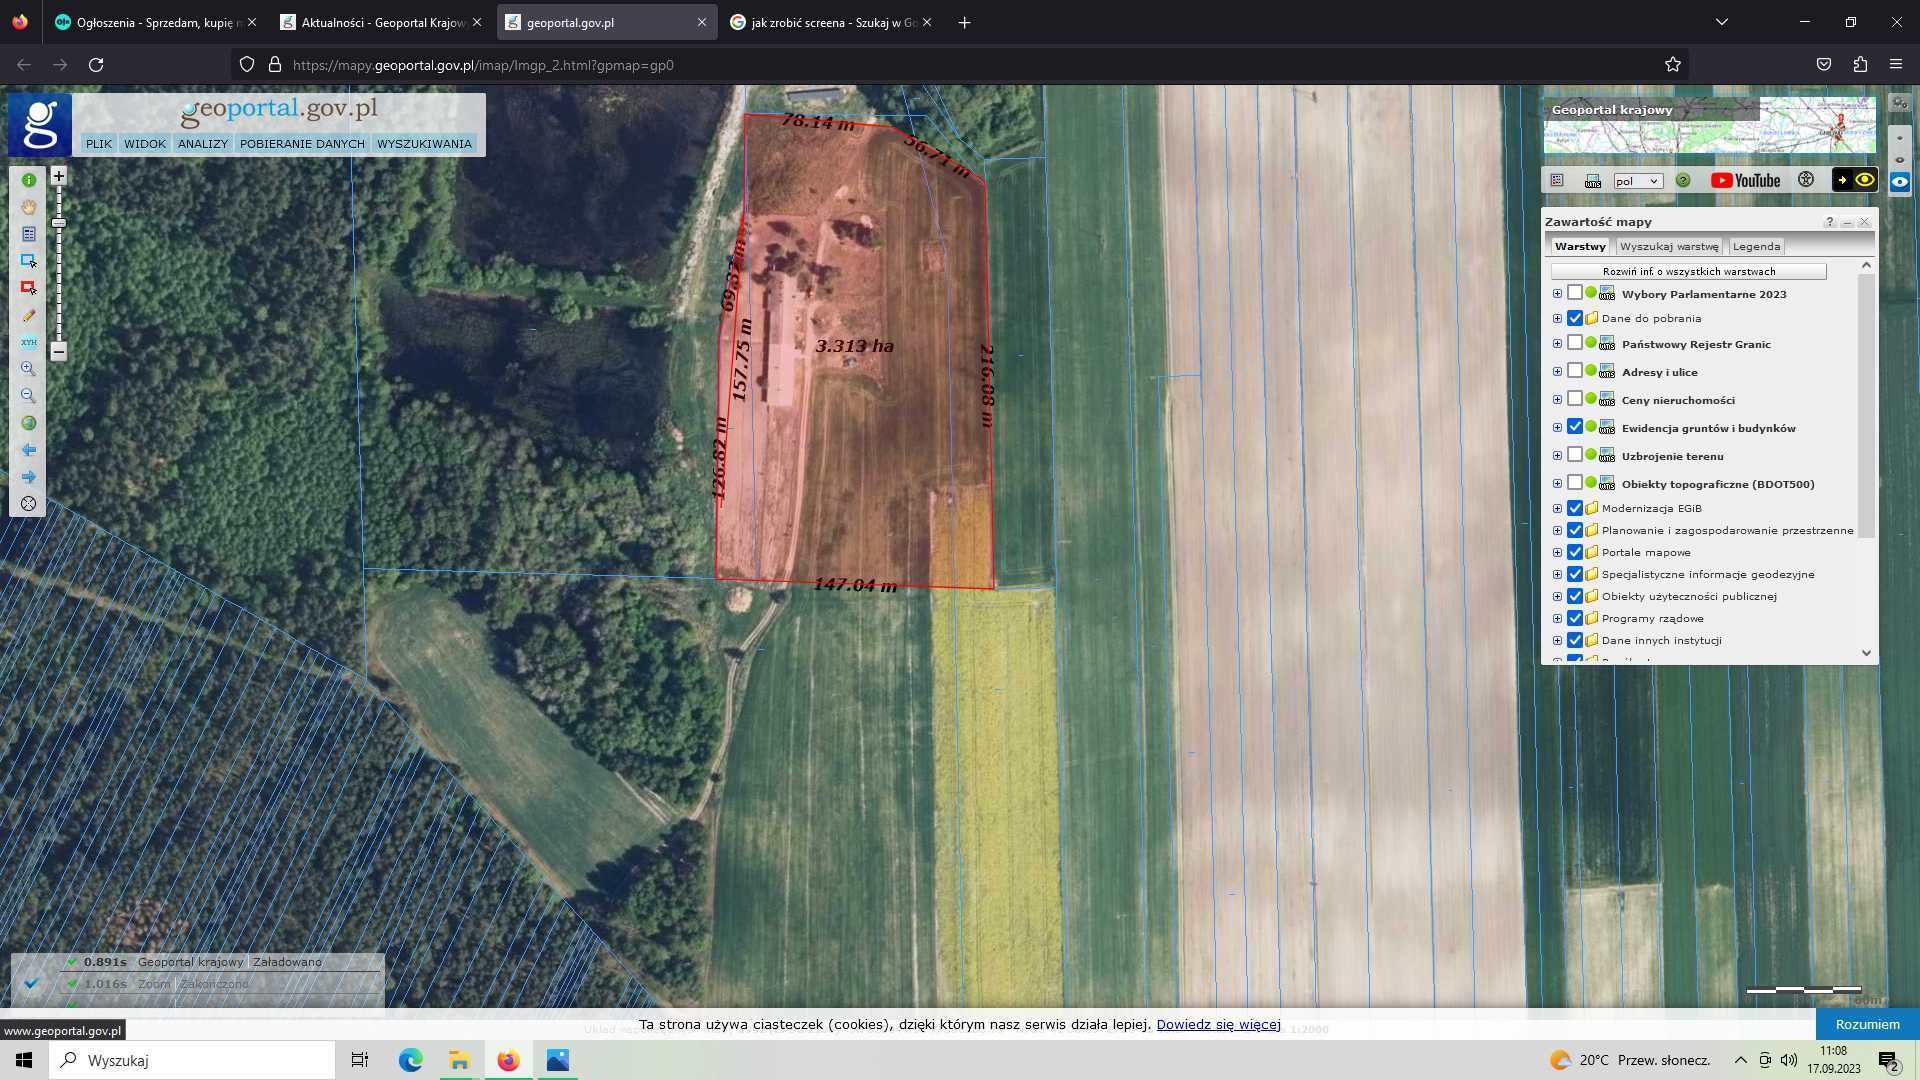Open the Dowiedz się więcej link
This screenshot has width=1920, height=1080.
click(x=1218, y=1024)
